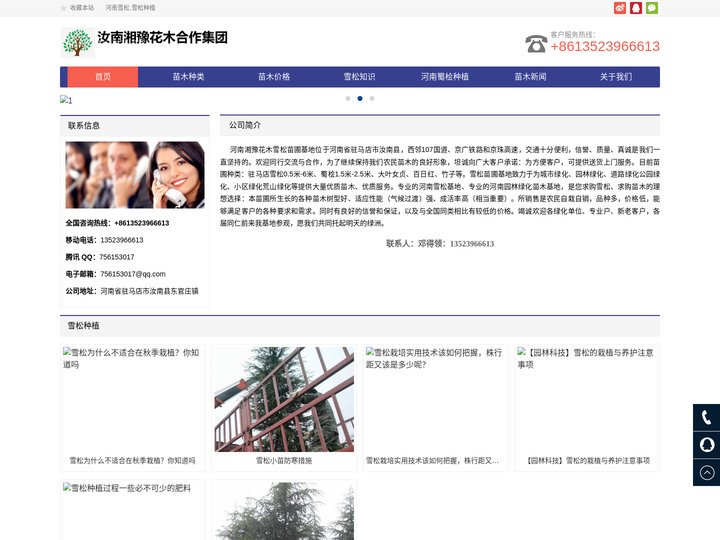Click the 雪松种植 section heading
The image size is (720, 540).
click(x=83, y=326)
